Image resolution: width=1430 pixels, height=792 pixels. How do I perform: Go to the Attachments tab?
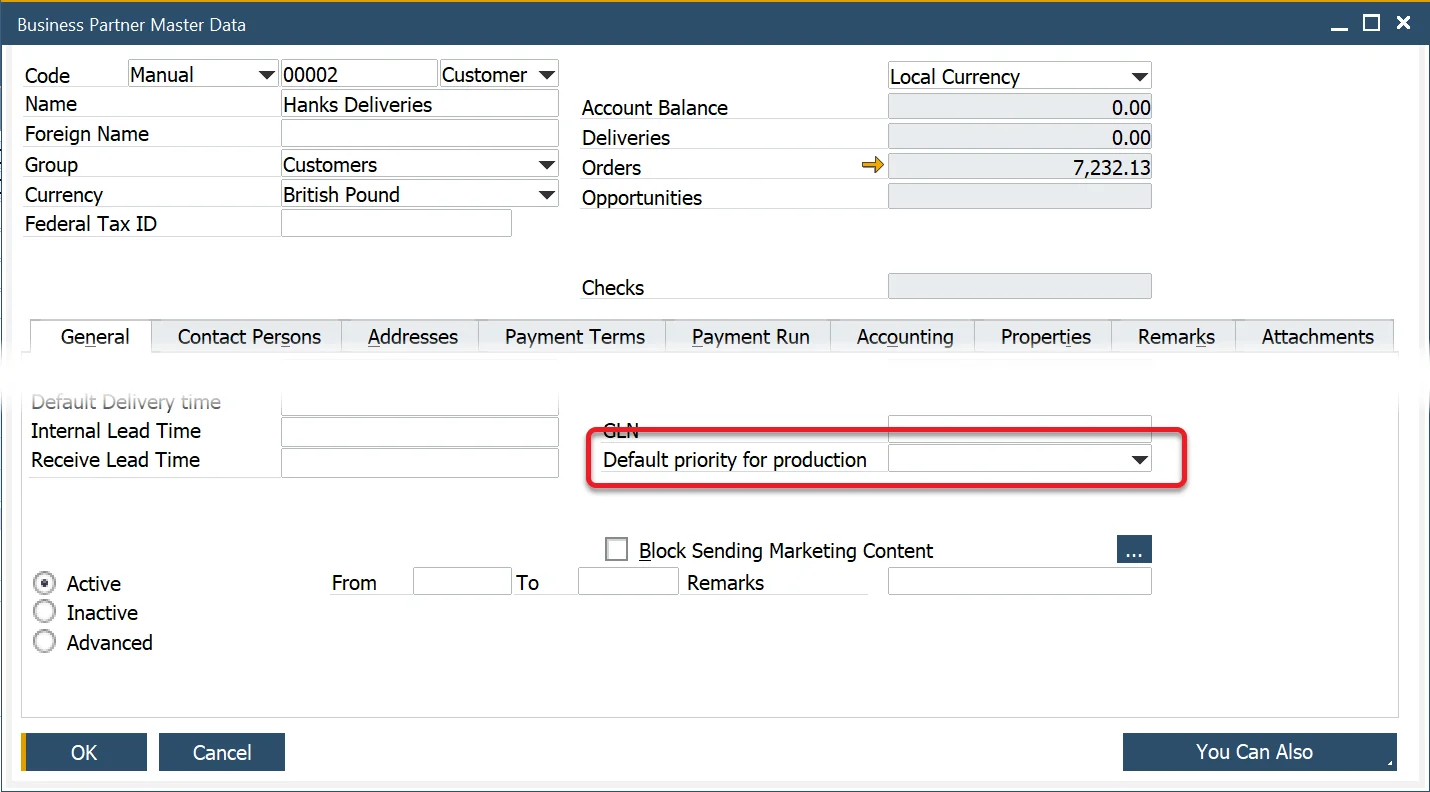1317,337
